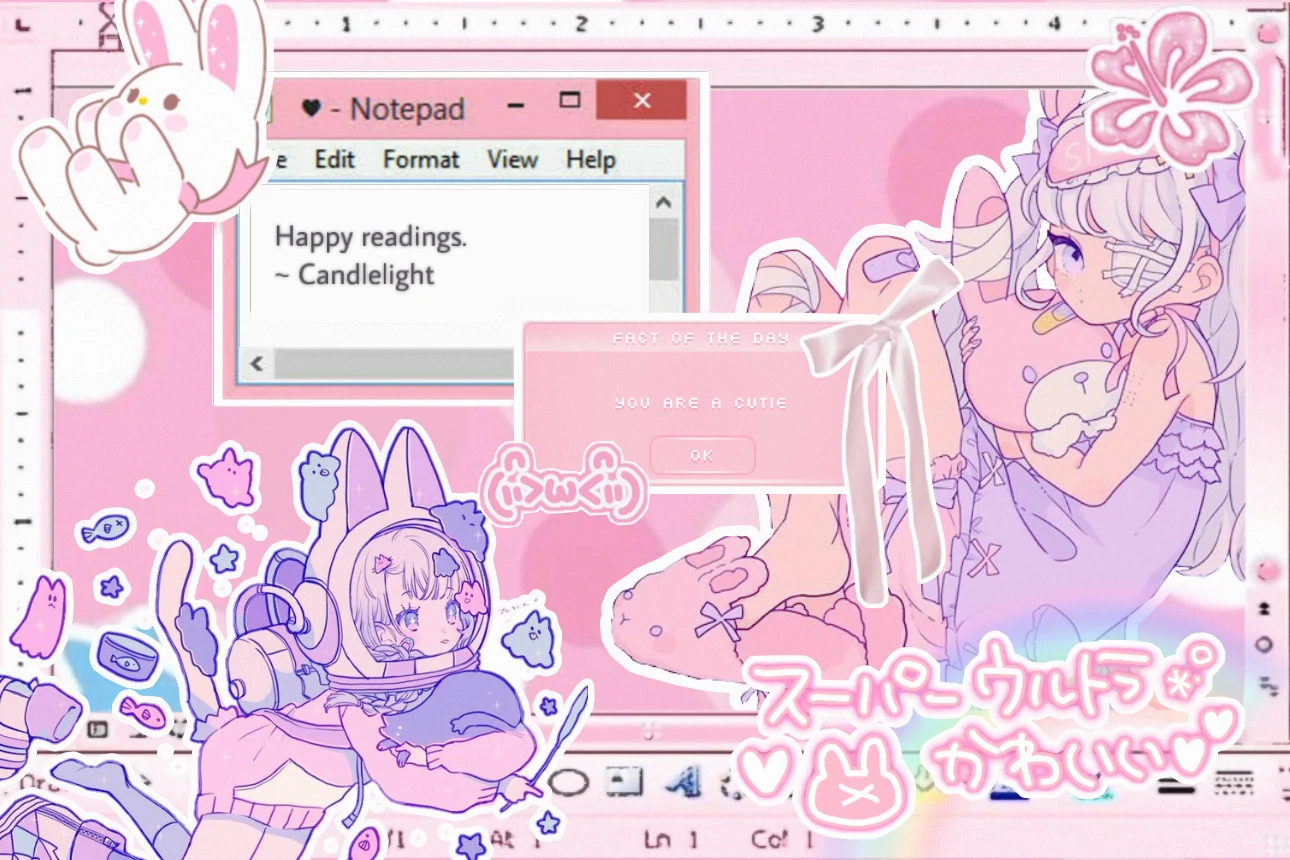Viewport: 1290px width, 860px height.
Task: Maximize the Notepad window
Action: click(570, 100)
